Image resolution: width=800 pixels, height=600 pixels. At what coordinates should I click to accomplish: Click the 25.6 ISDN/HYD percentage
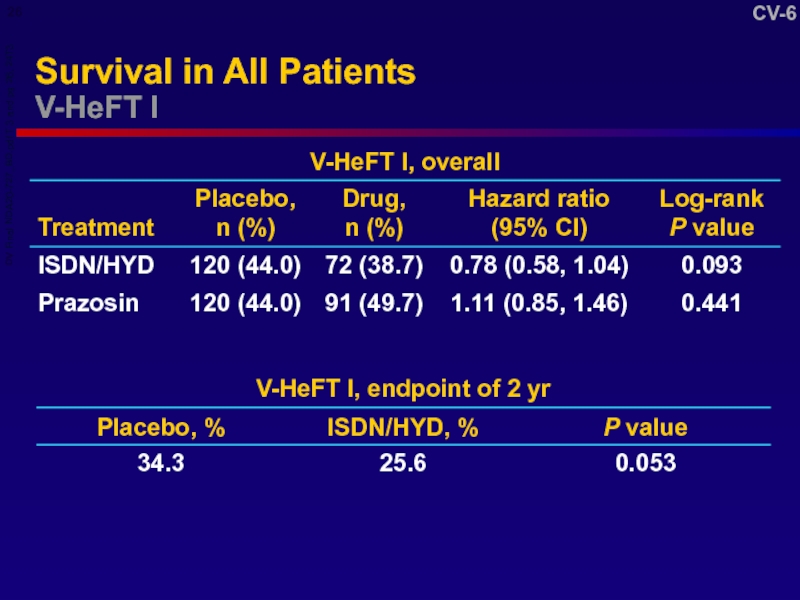(402, 463)
